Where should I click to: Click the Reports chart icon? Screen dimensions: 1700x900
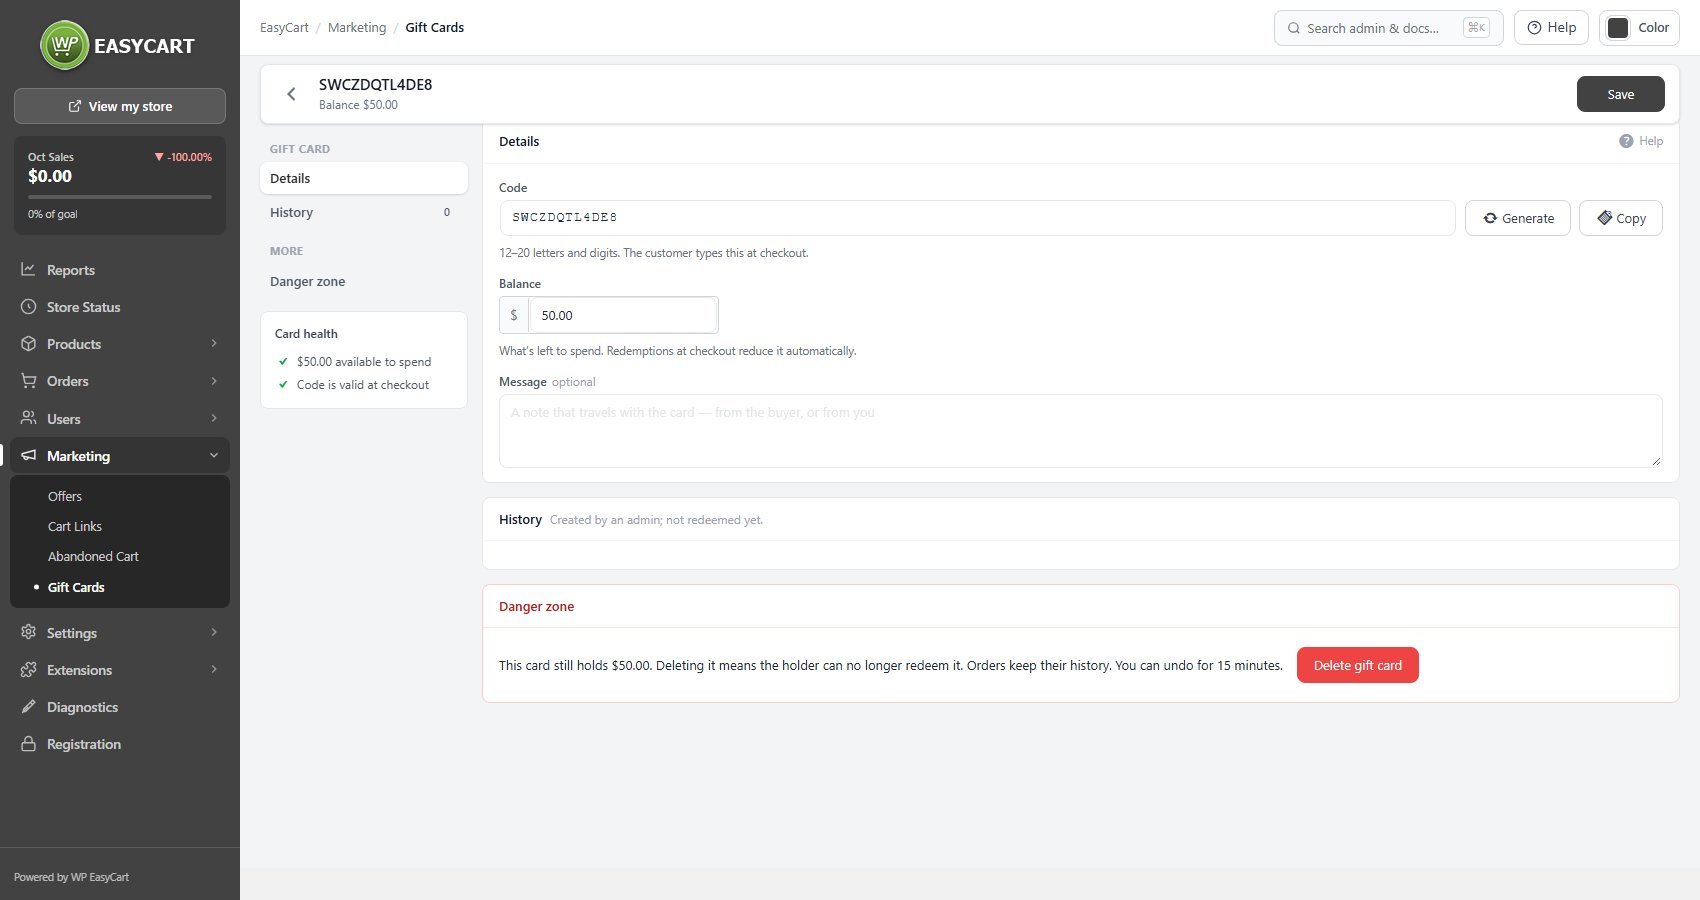pos(28,270)
